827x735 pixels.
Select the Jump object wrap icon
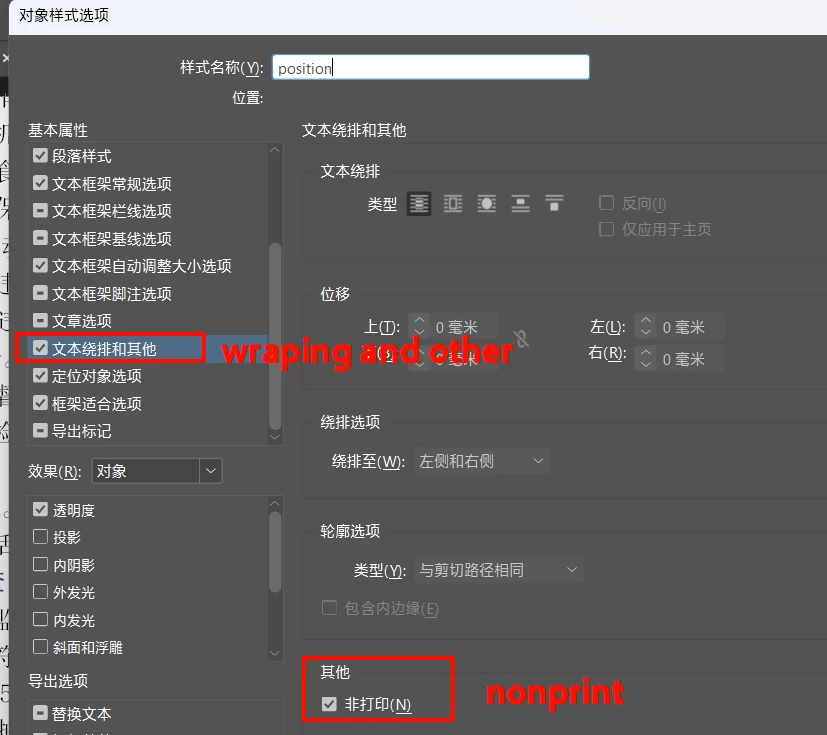point(520,204)
